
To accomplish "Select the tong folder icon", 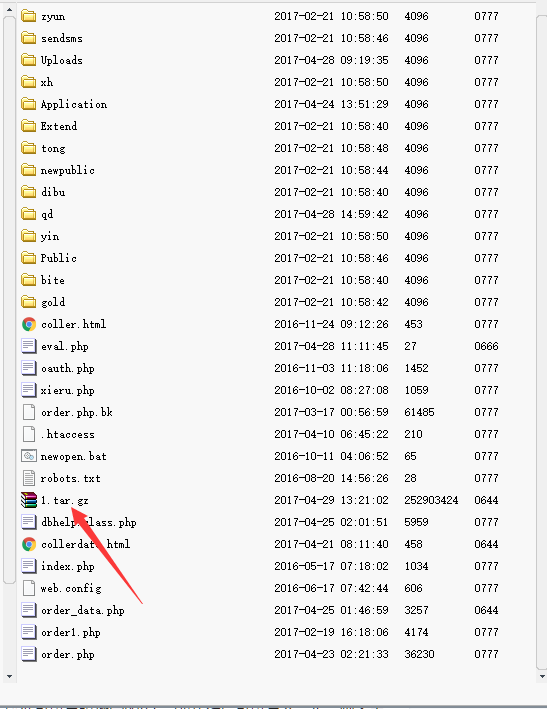I will pyautogui.click(x=28, y=148).
